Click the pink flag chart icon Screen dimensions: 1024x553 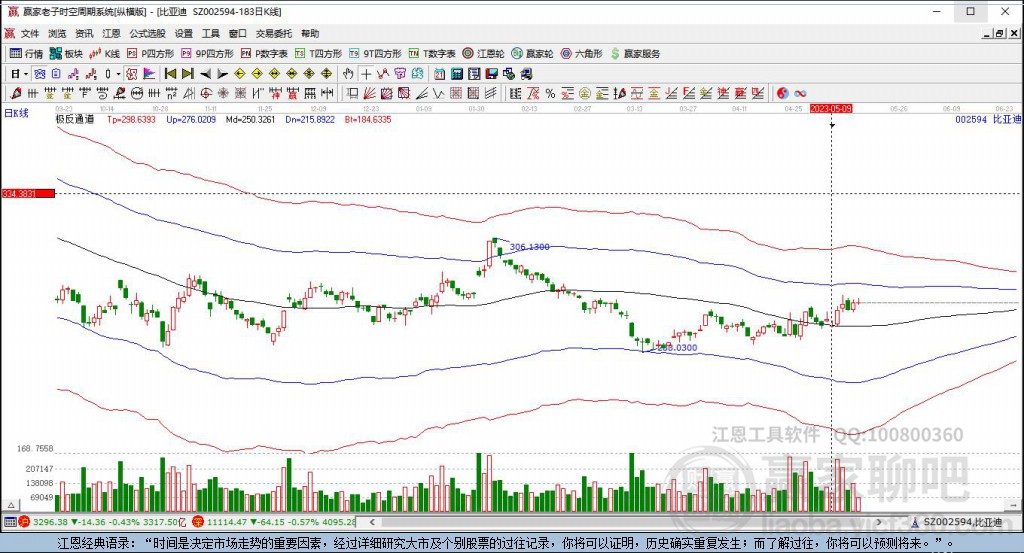tap(149, 74)
